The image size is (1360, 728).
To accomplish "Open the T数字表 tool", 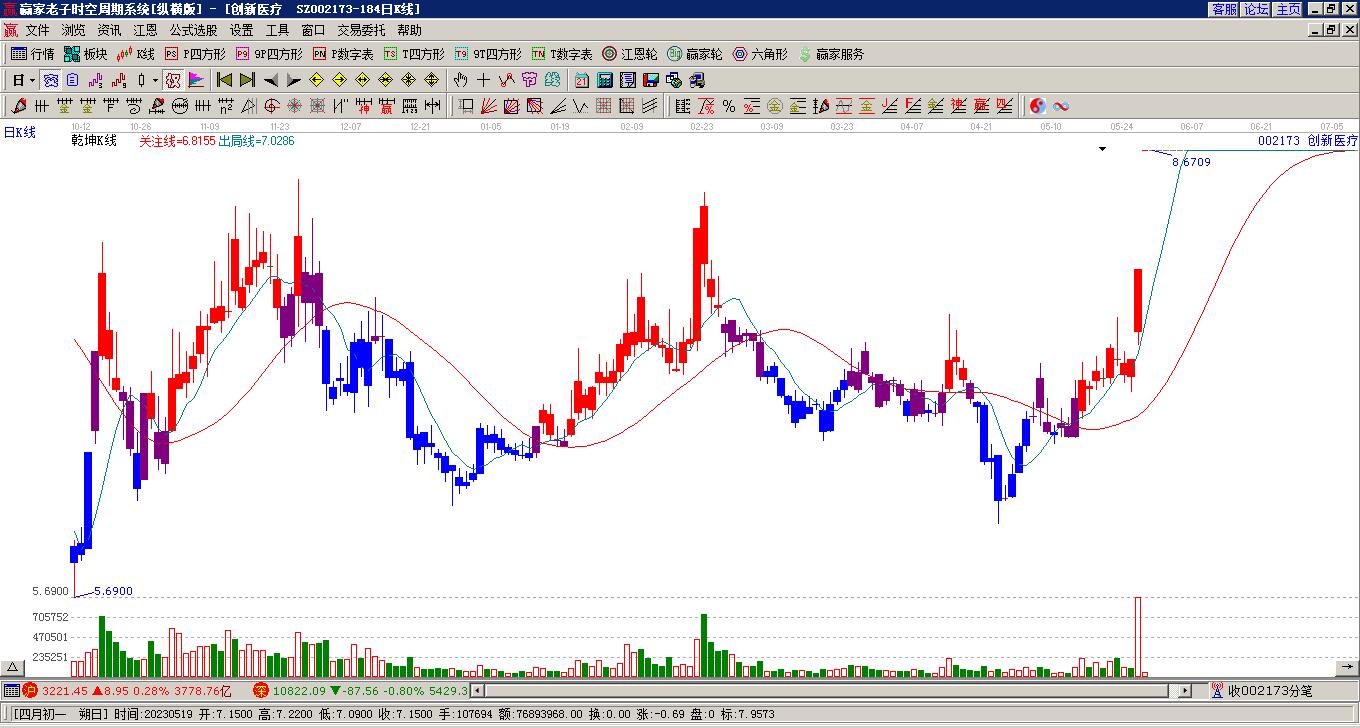I will coord(561,54).
